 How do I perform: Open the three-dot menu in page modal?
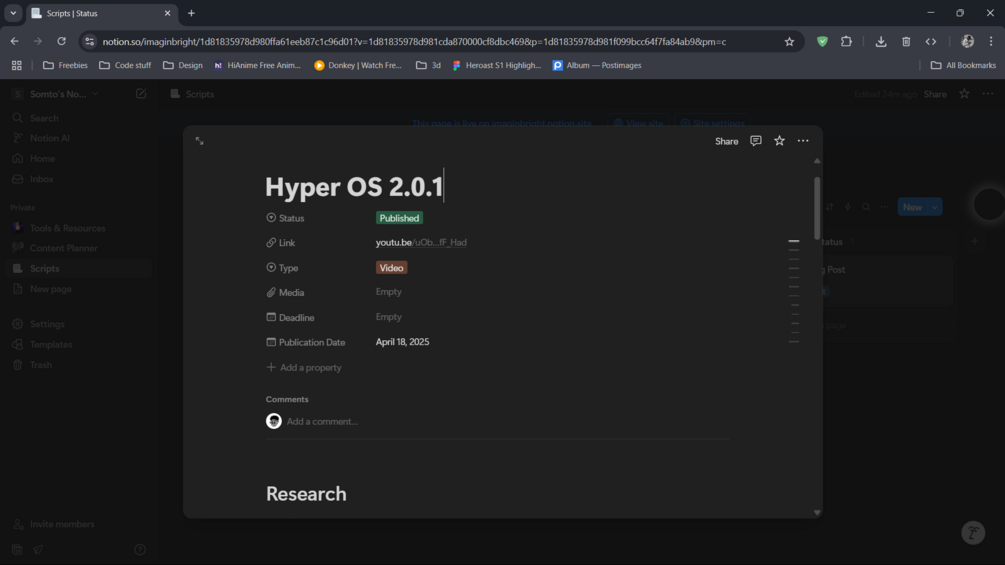pyautogui.click(x=803, y=141)
